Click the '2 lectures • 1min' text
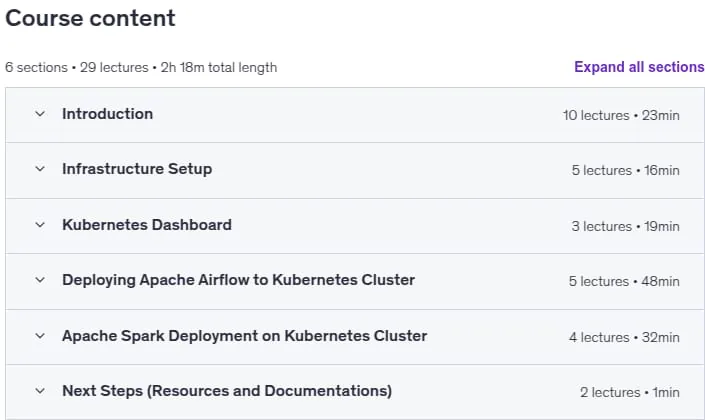The image size is (705, 420). pyautogui.click(x=629, y=393)
